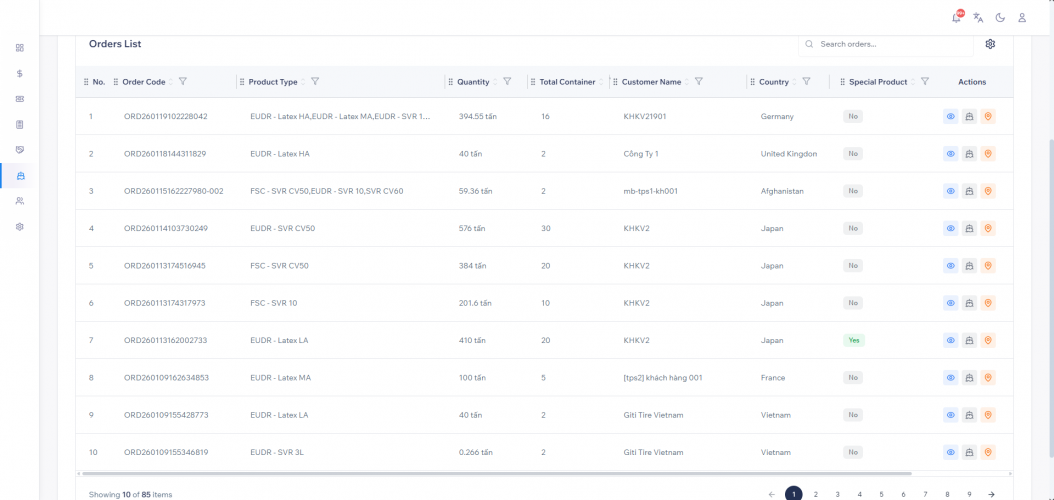Click order code ORD260119102228042

pyautogui.click(x=165, y=116)
